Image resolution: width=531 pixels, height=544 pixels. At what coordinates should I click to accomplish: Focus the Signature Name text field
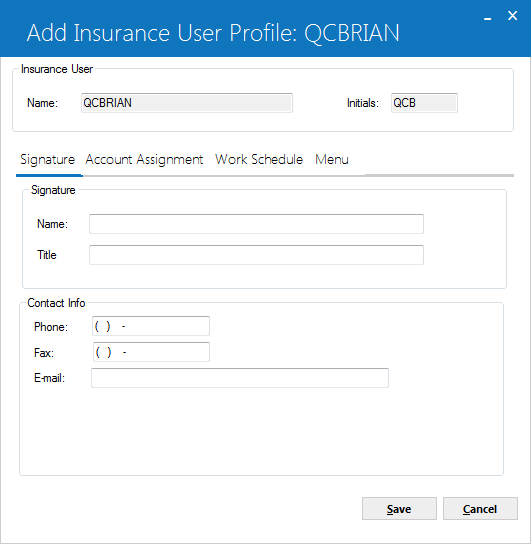(x=256, y=224)
